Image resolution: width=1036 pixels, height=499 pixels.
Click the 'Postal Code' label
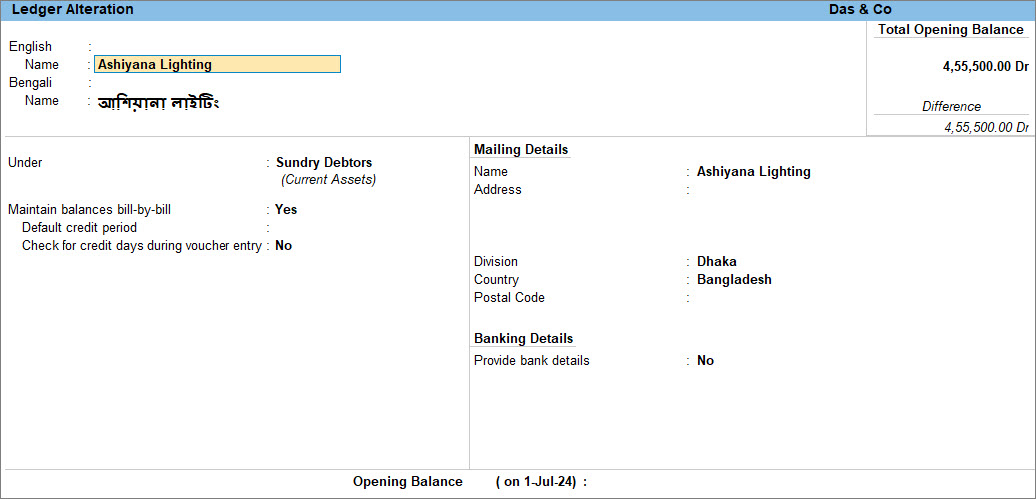[509, 297]
